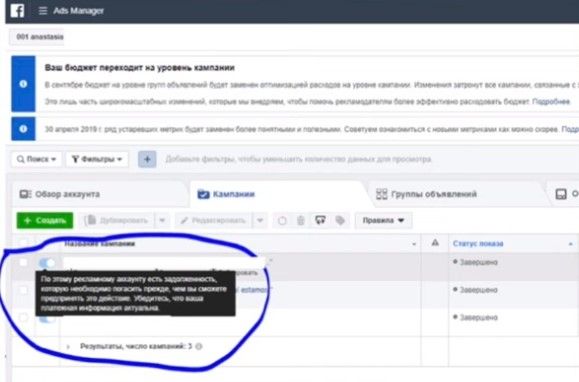
Task: Switch to the Группы объявлений tab
Action: (426, 194)
